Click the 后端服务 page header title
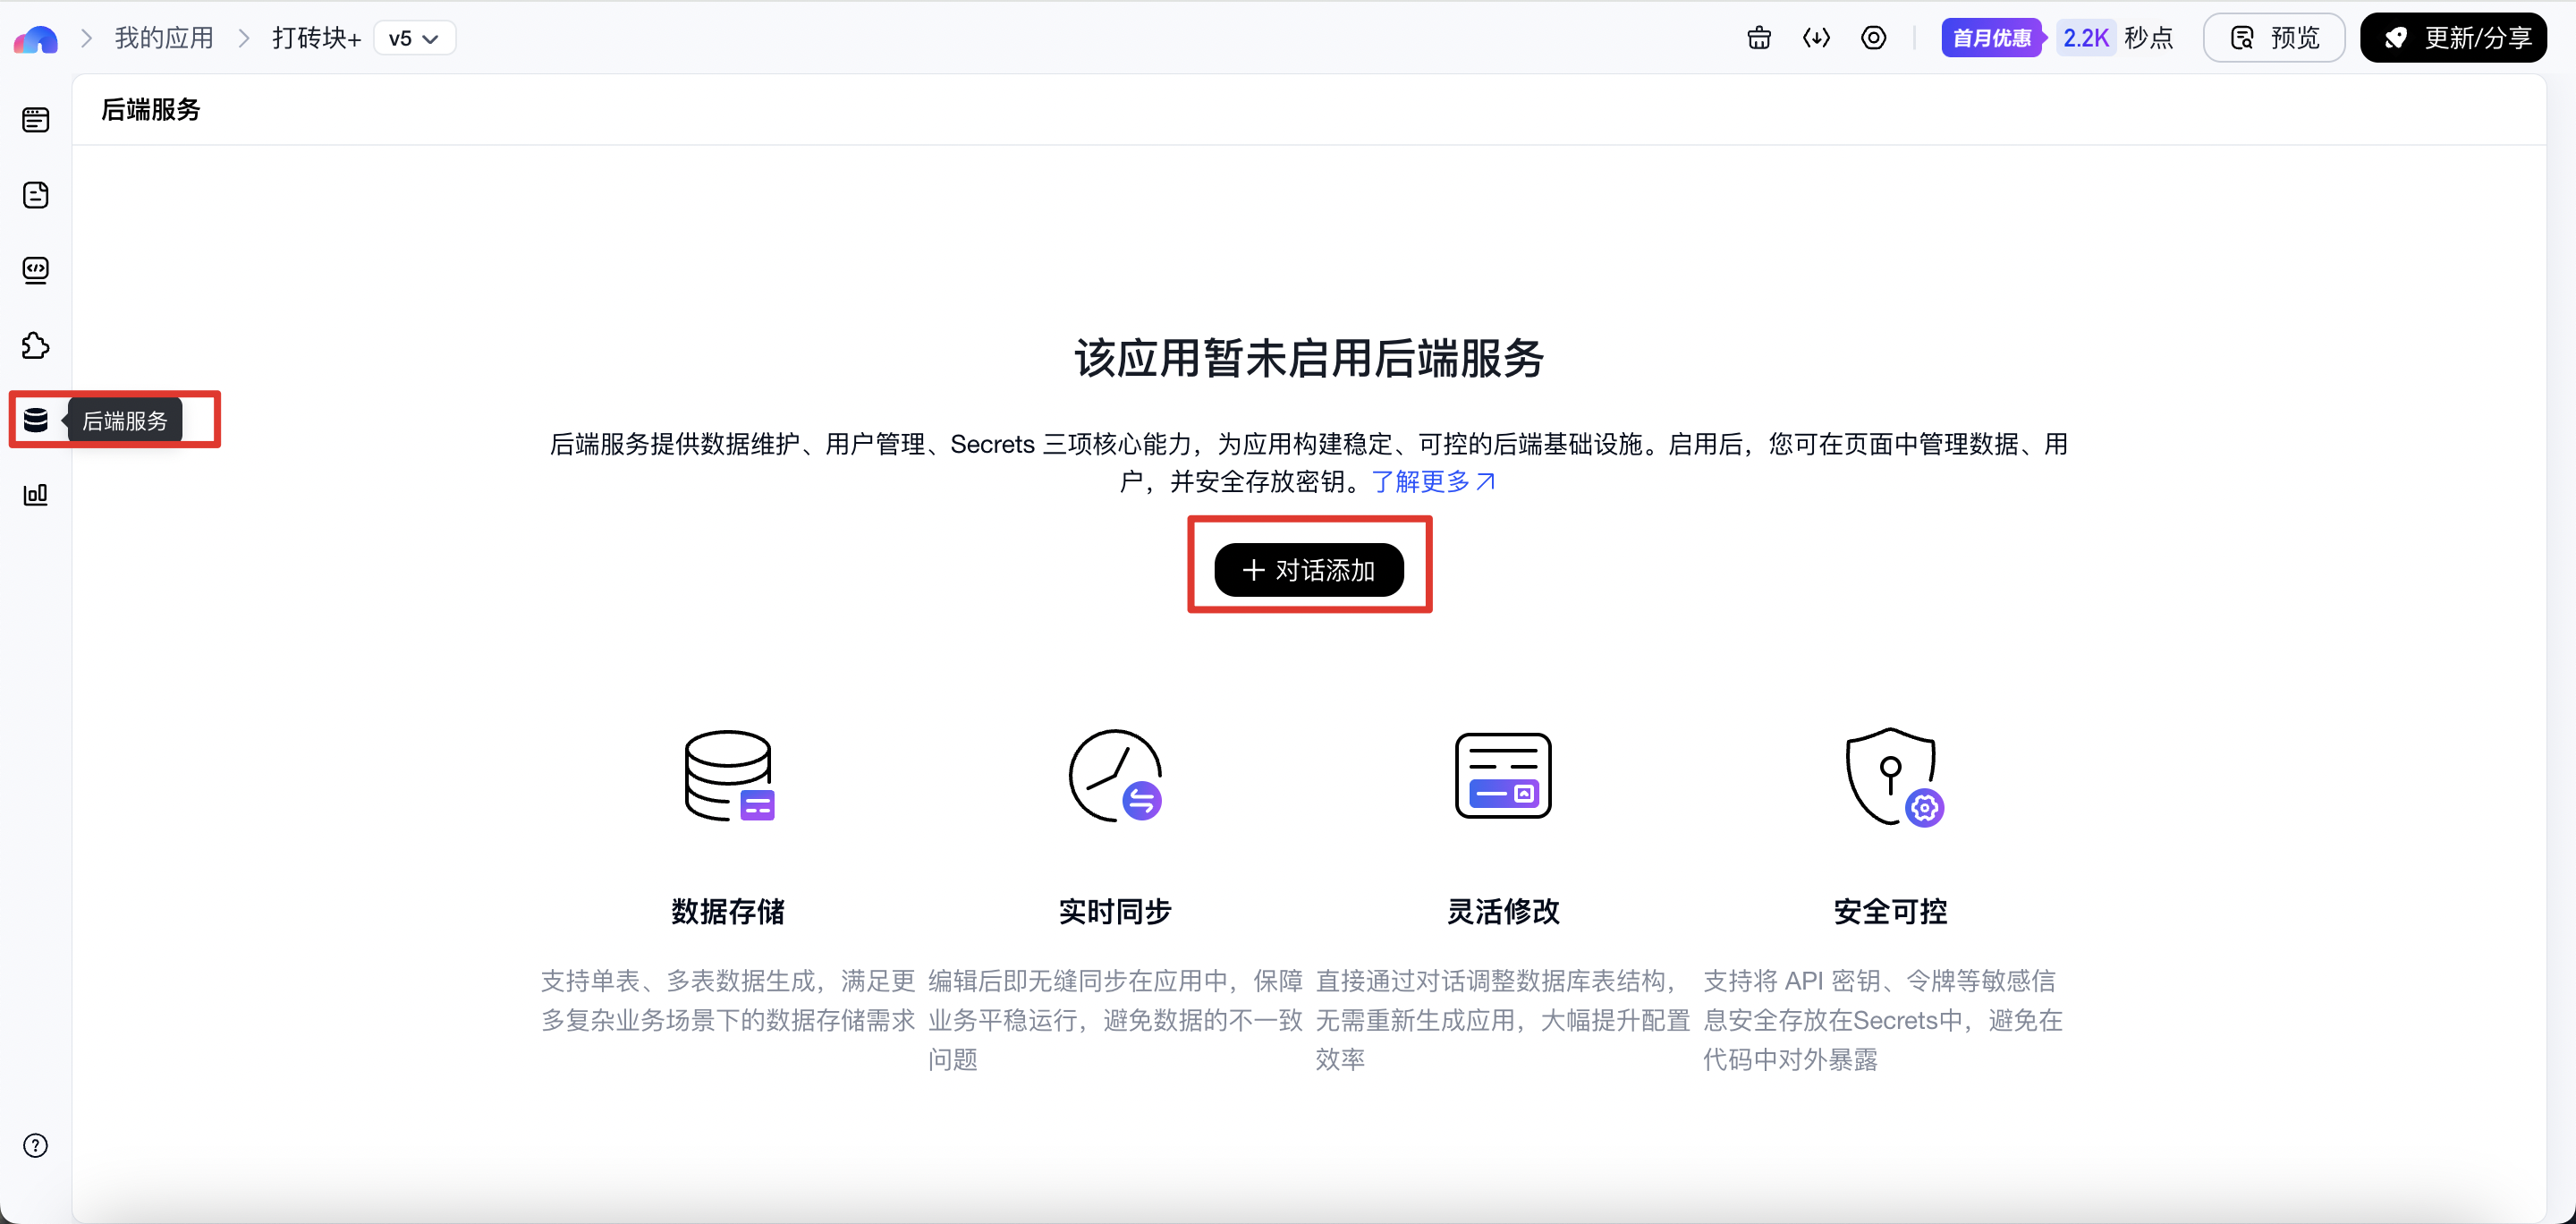 [x=151, y=110]
